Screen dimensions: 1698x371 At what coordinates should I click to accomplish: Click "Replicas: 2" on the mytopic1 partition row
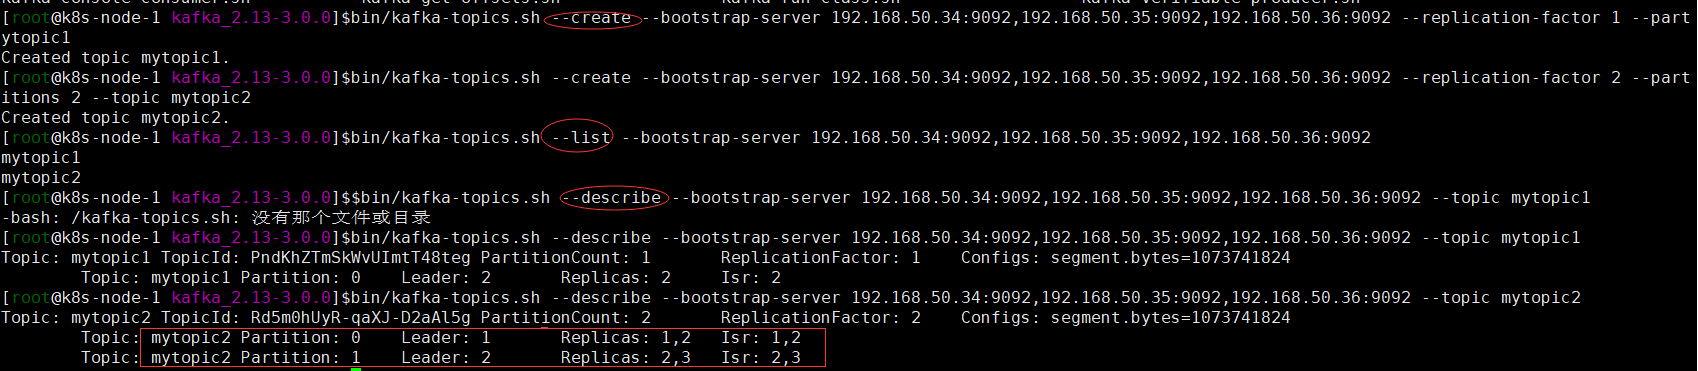616,278
